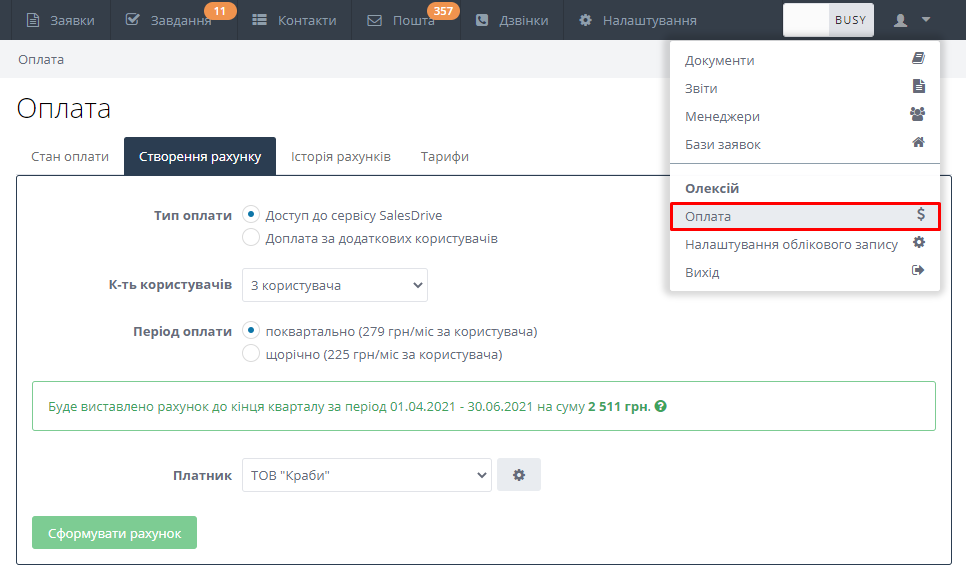Click the home icon beside Бази заявок
The height and width of the screenshot is (570, 966).
click(918, 143)
